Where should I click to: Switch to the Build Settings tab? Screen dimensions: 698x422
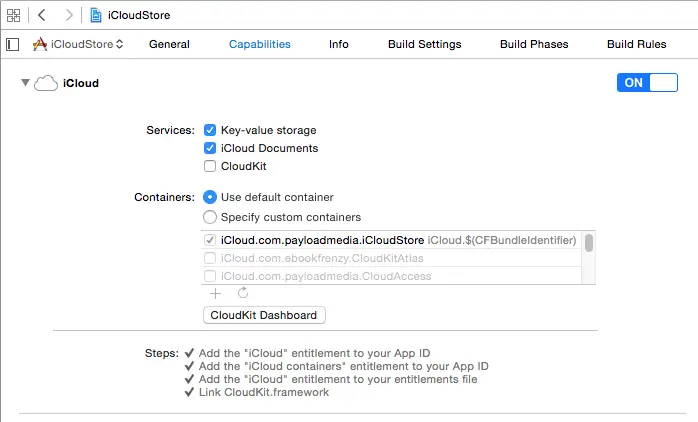425,44
